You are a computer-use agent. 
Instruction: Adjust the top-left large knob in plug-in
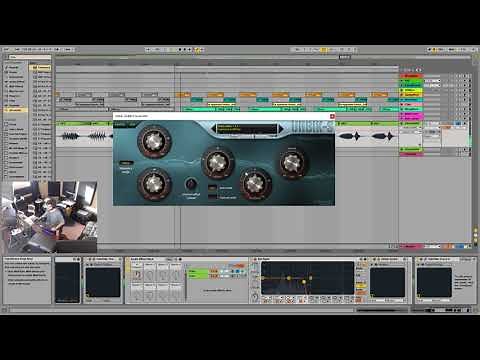click(x=154, y=141)
